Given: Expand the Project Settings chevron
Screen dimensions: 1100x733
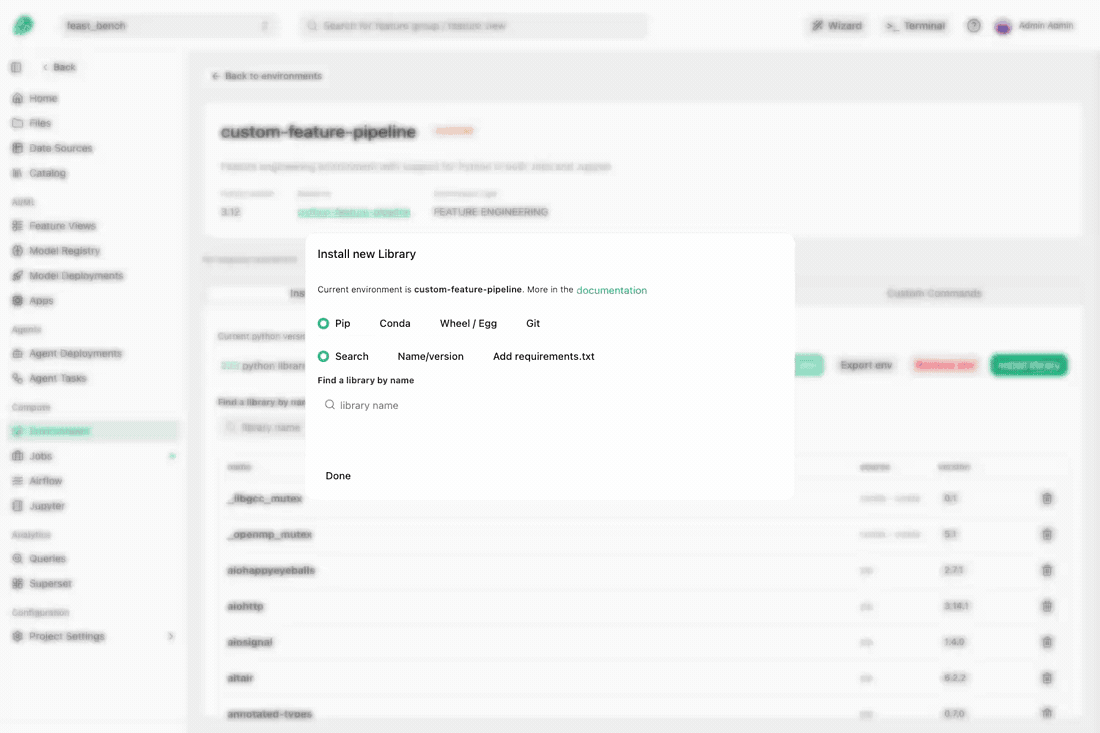Looking at the screenshot, I should 170,636.
